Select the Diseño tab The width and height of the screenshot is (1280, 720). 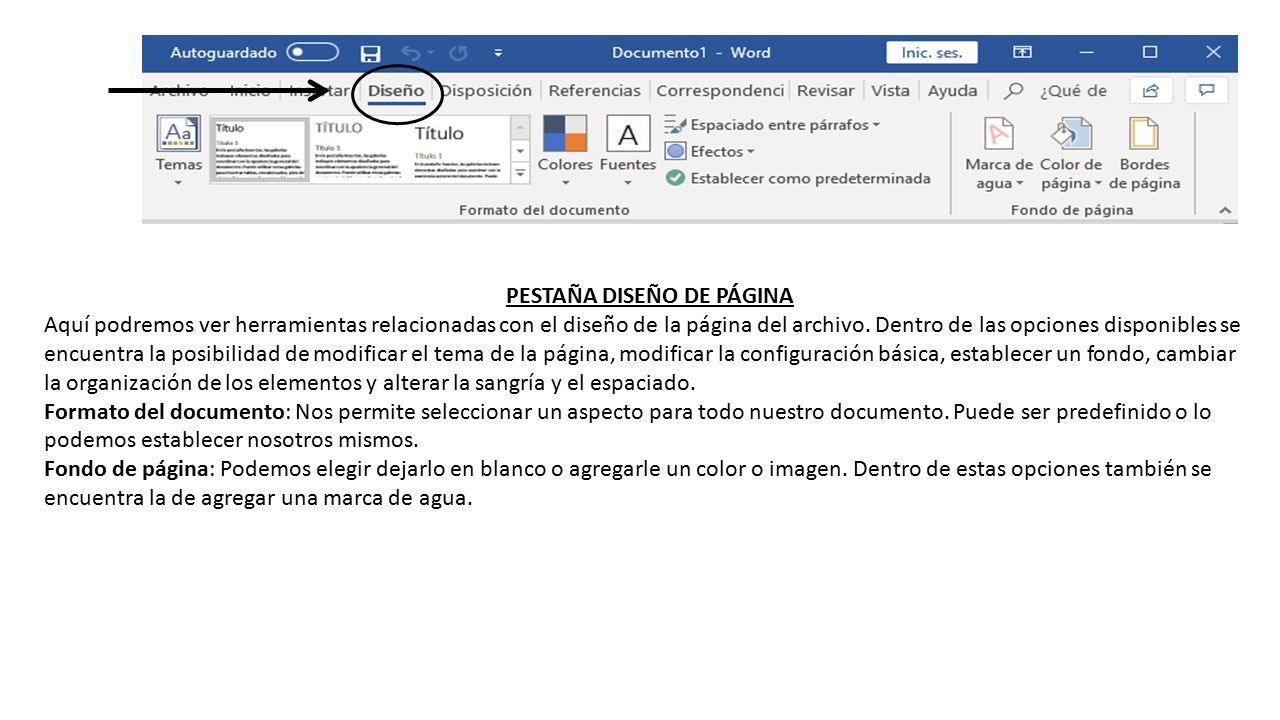pos(396,91)
